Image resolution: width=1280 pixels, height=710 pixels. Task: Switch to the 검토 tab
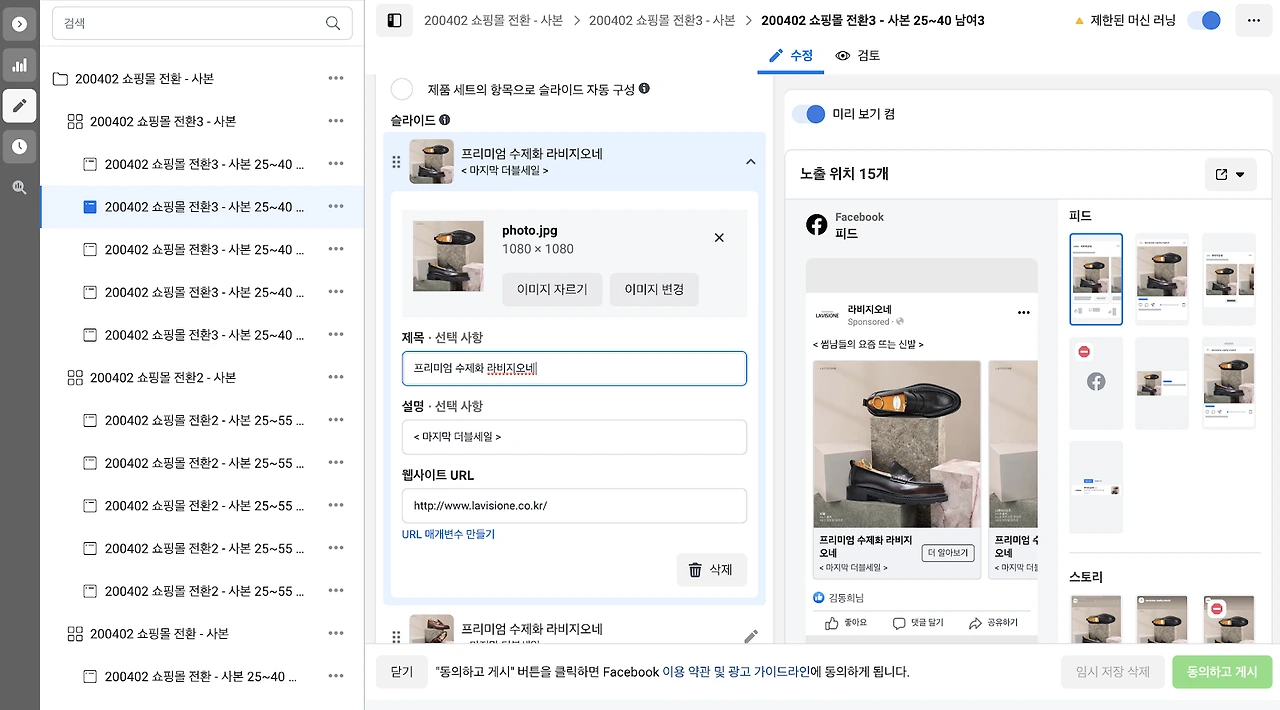[x=858, y=56]
